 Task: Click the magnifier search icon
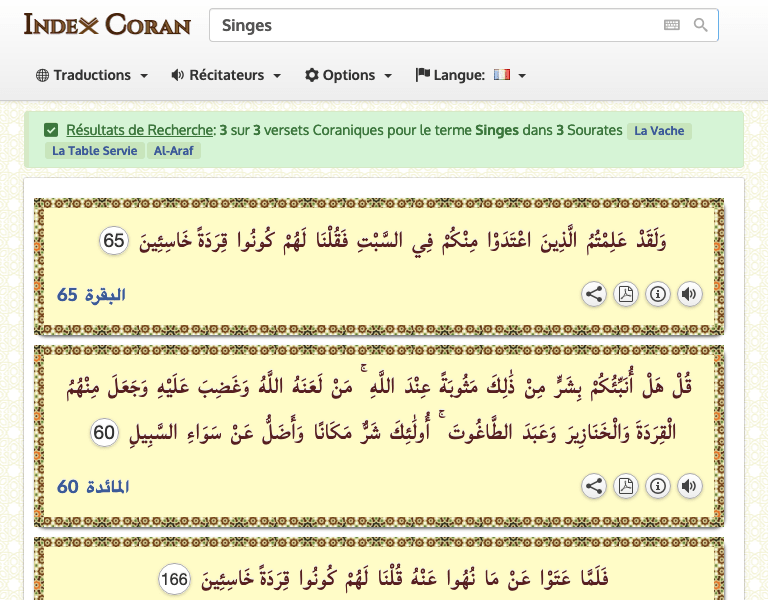click(700, 25)
